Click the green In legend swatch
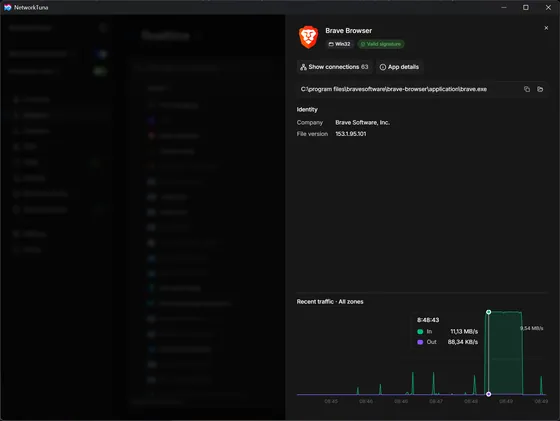Viewport: 560px width, 421px height. 420,332
